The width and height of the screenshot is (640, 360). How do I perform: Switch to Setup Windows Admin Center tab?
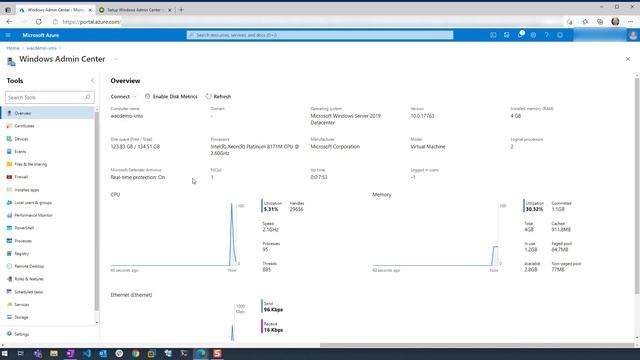click(x=136, y=10)
